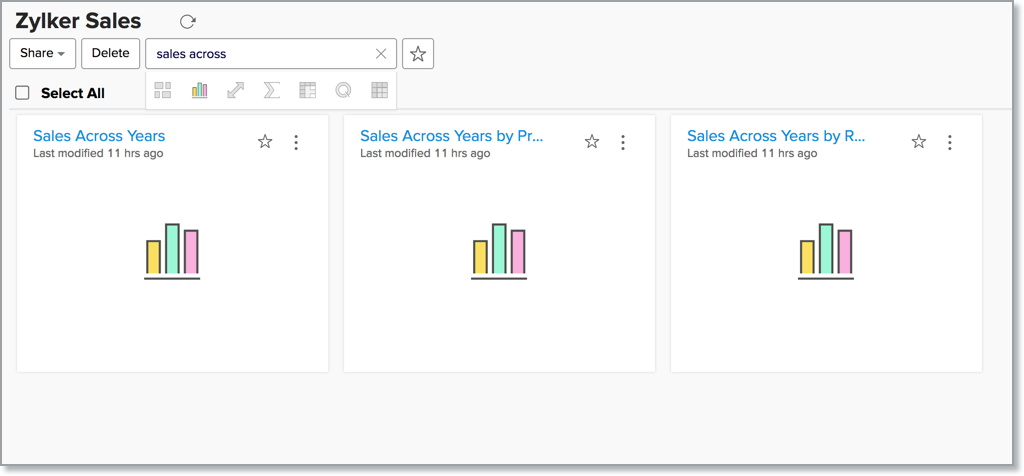1024x476 pixels.
Task: Check the Select All checkbox
Action: (22, 93)
